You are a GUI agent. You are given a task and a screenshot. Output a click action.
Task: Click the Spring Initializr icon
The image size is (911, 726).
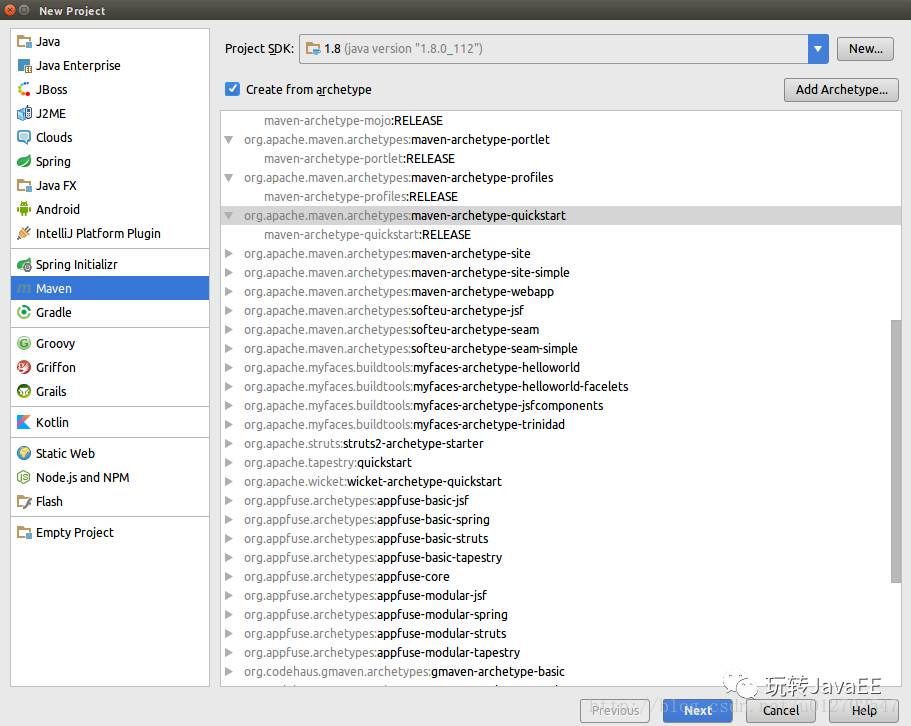24,265
